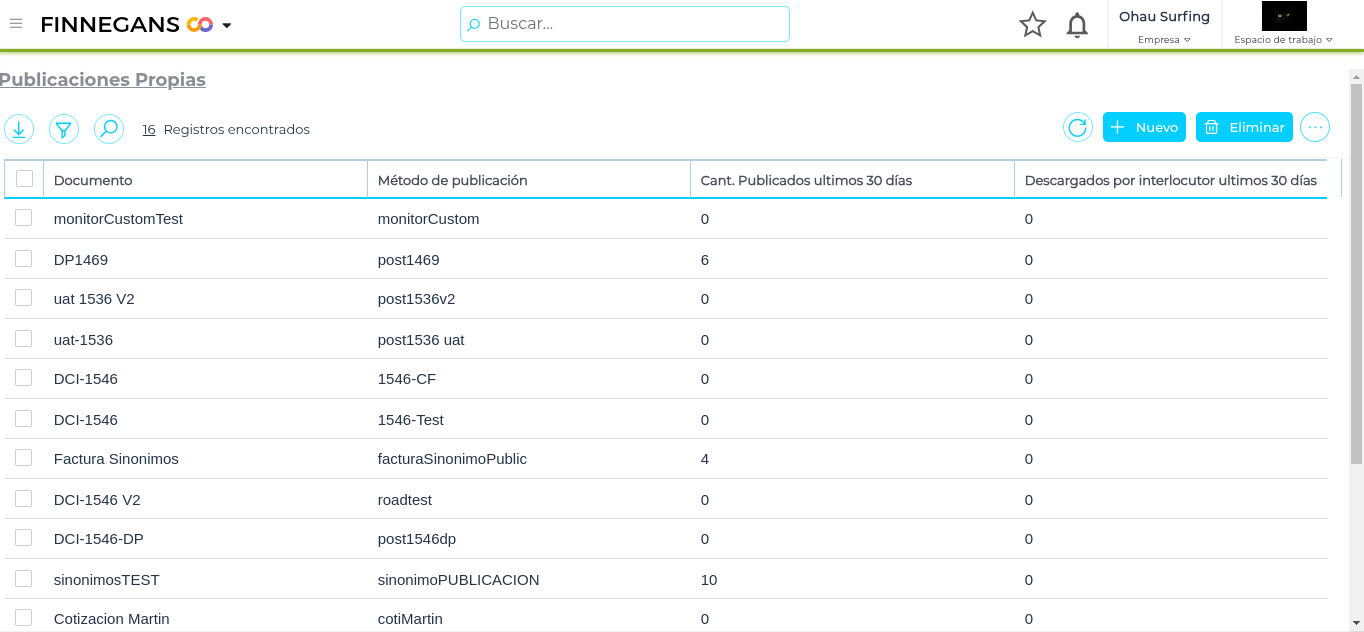
Task: Tick the Factura Sinonimos checkbox
Action: [x=24, y=458]
